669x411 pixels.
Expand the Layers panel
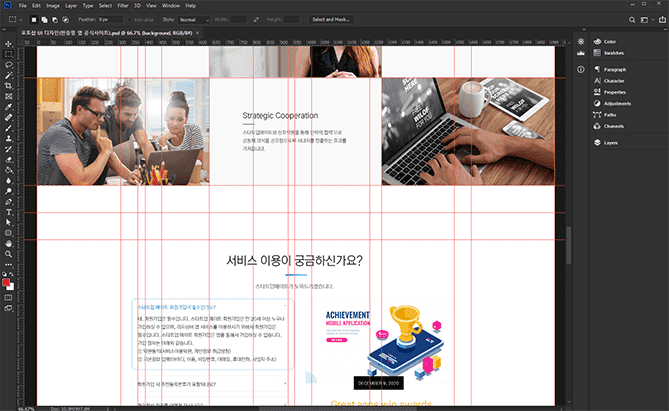pyautogui.click(x=605, y=143)
